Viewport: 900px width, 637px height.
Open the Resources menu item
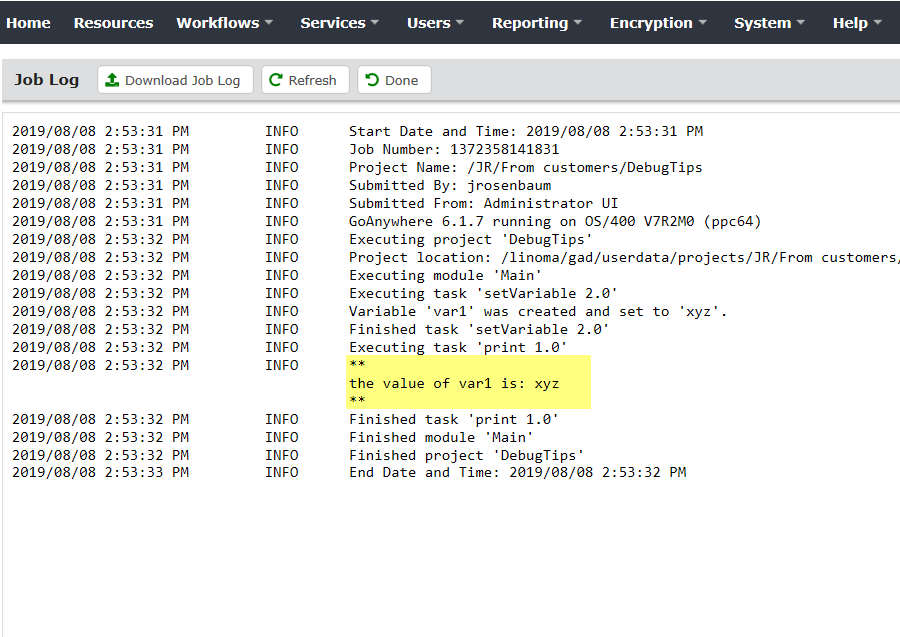tap(113, 23)
